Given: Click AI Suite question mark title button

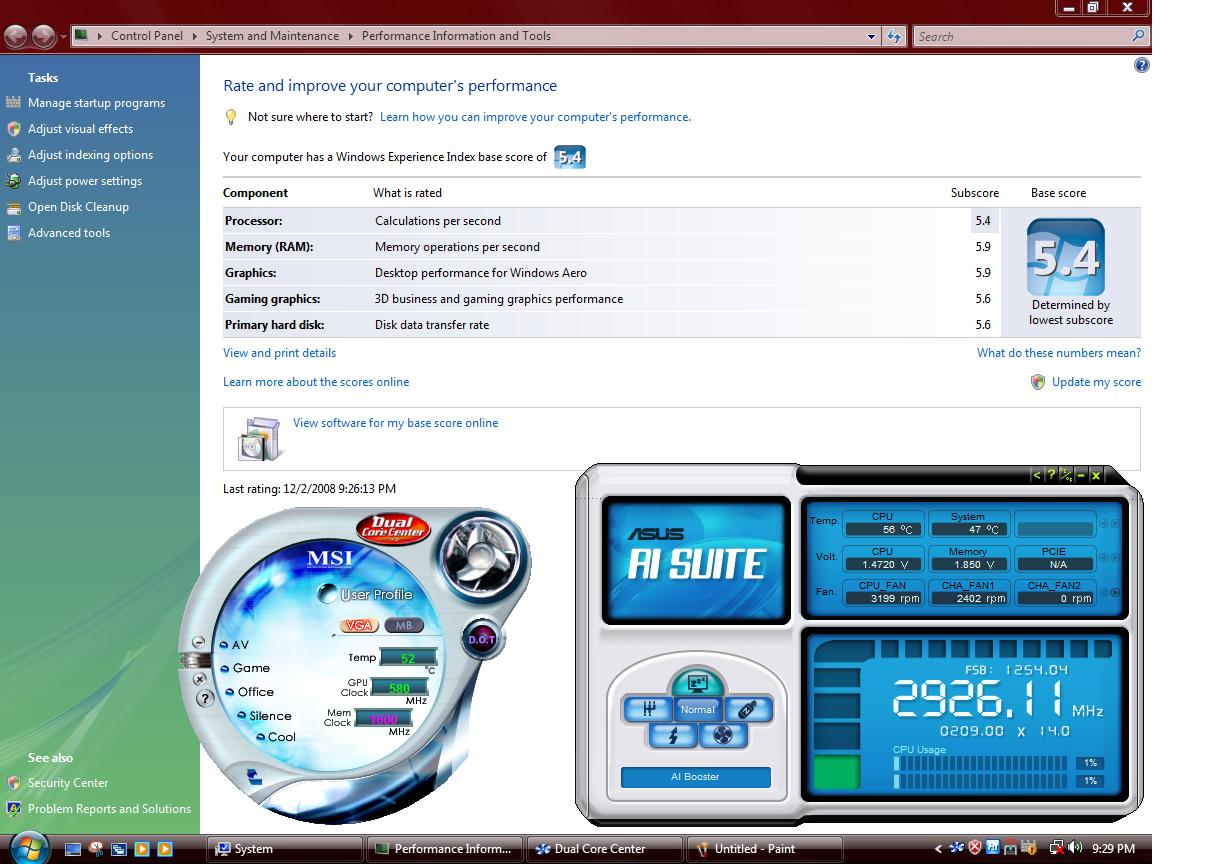Looking at the screenshot, I should (x=1051, y=475).
